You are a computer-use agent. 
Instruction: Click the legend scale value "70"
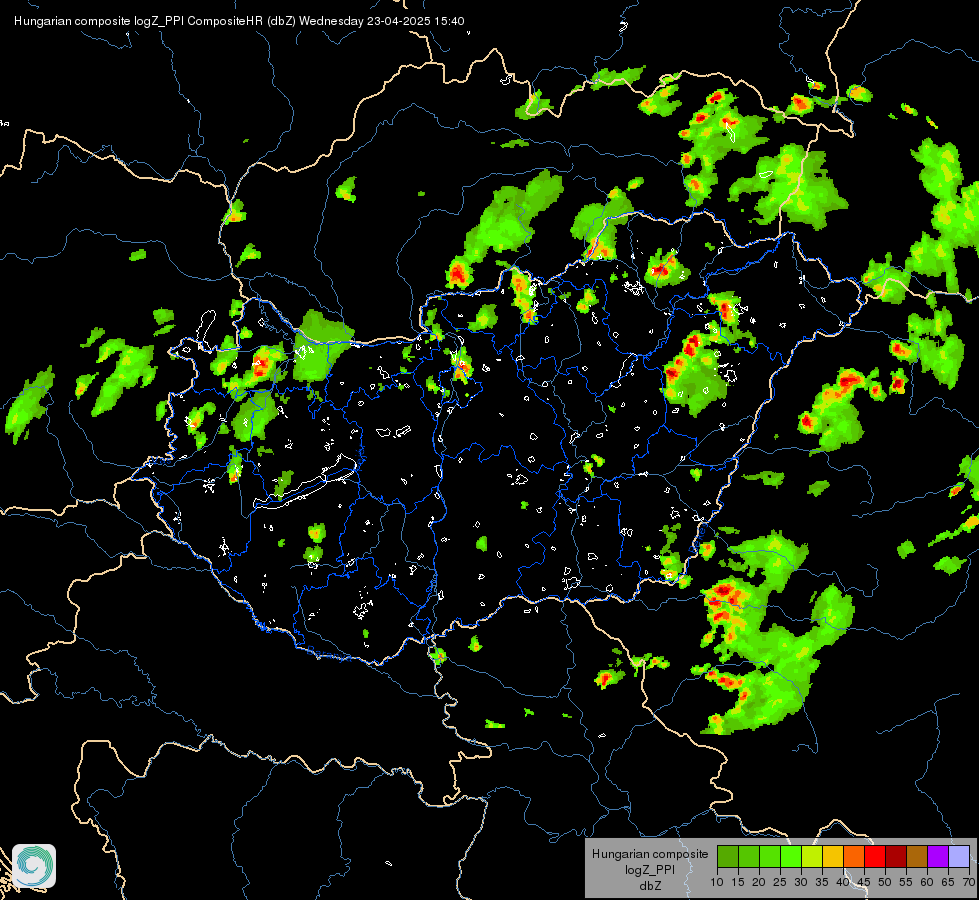pos(969,882)
